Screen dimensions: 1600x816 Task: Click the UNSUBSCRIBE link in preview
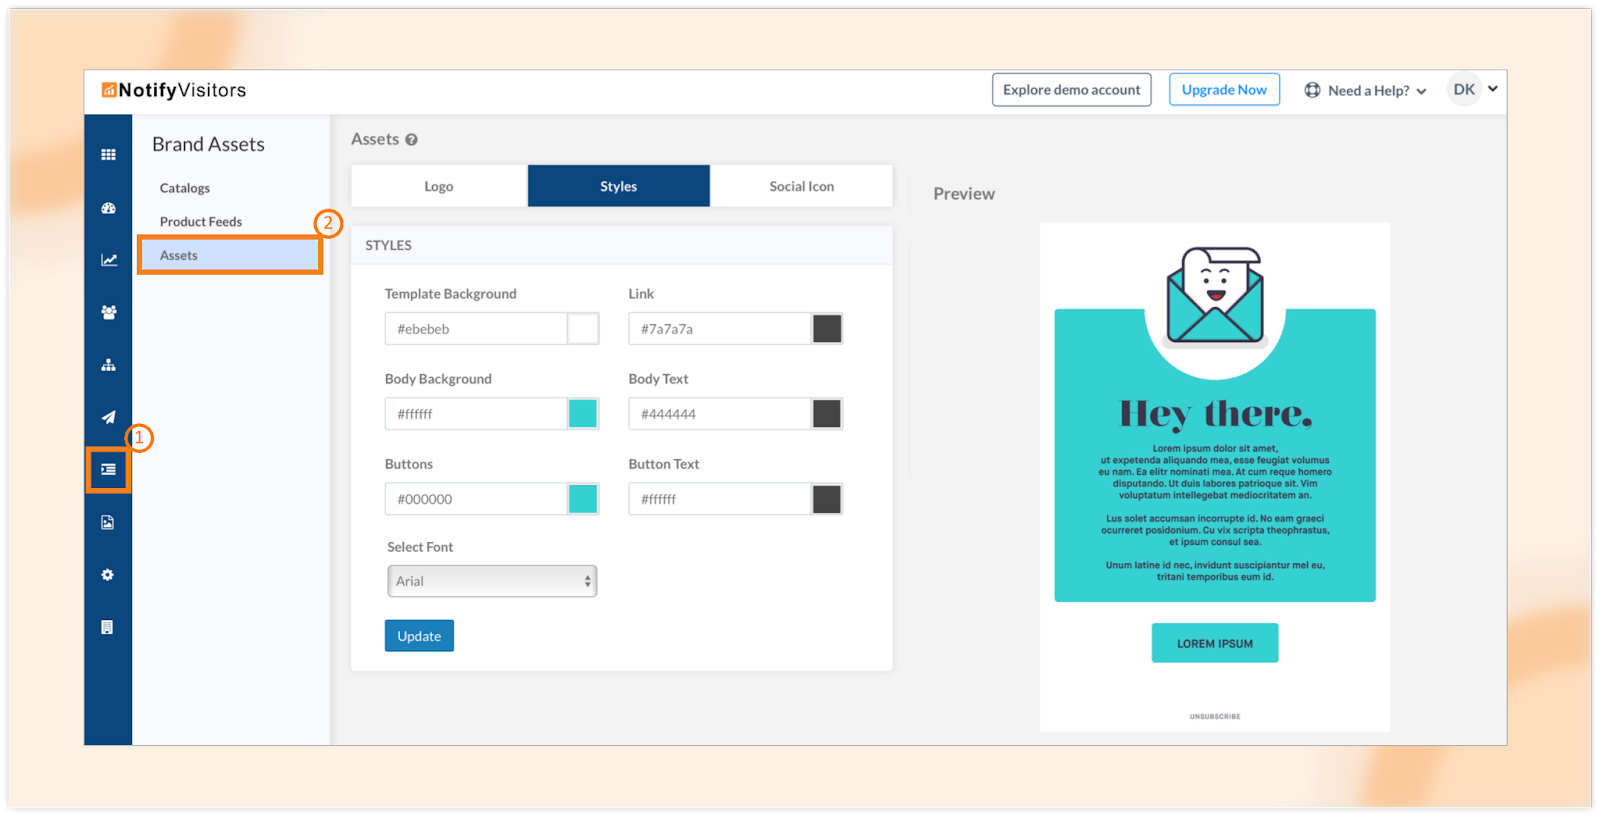point(1215,716)
